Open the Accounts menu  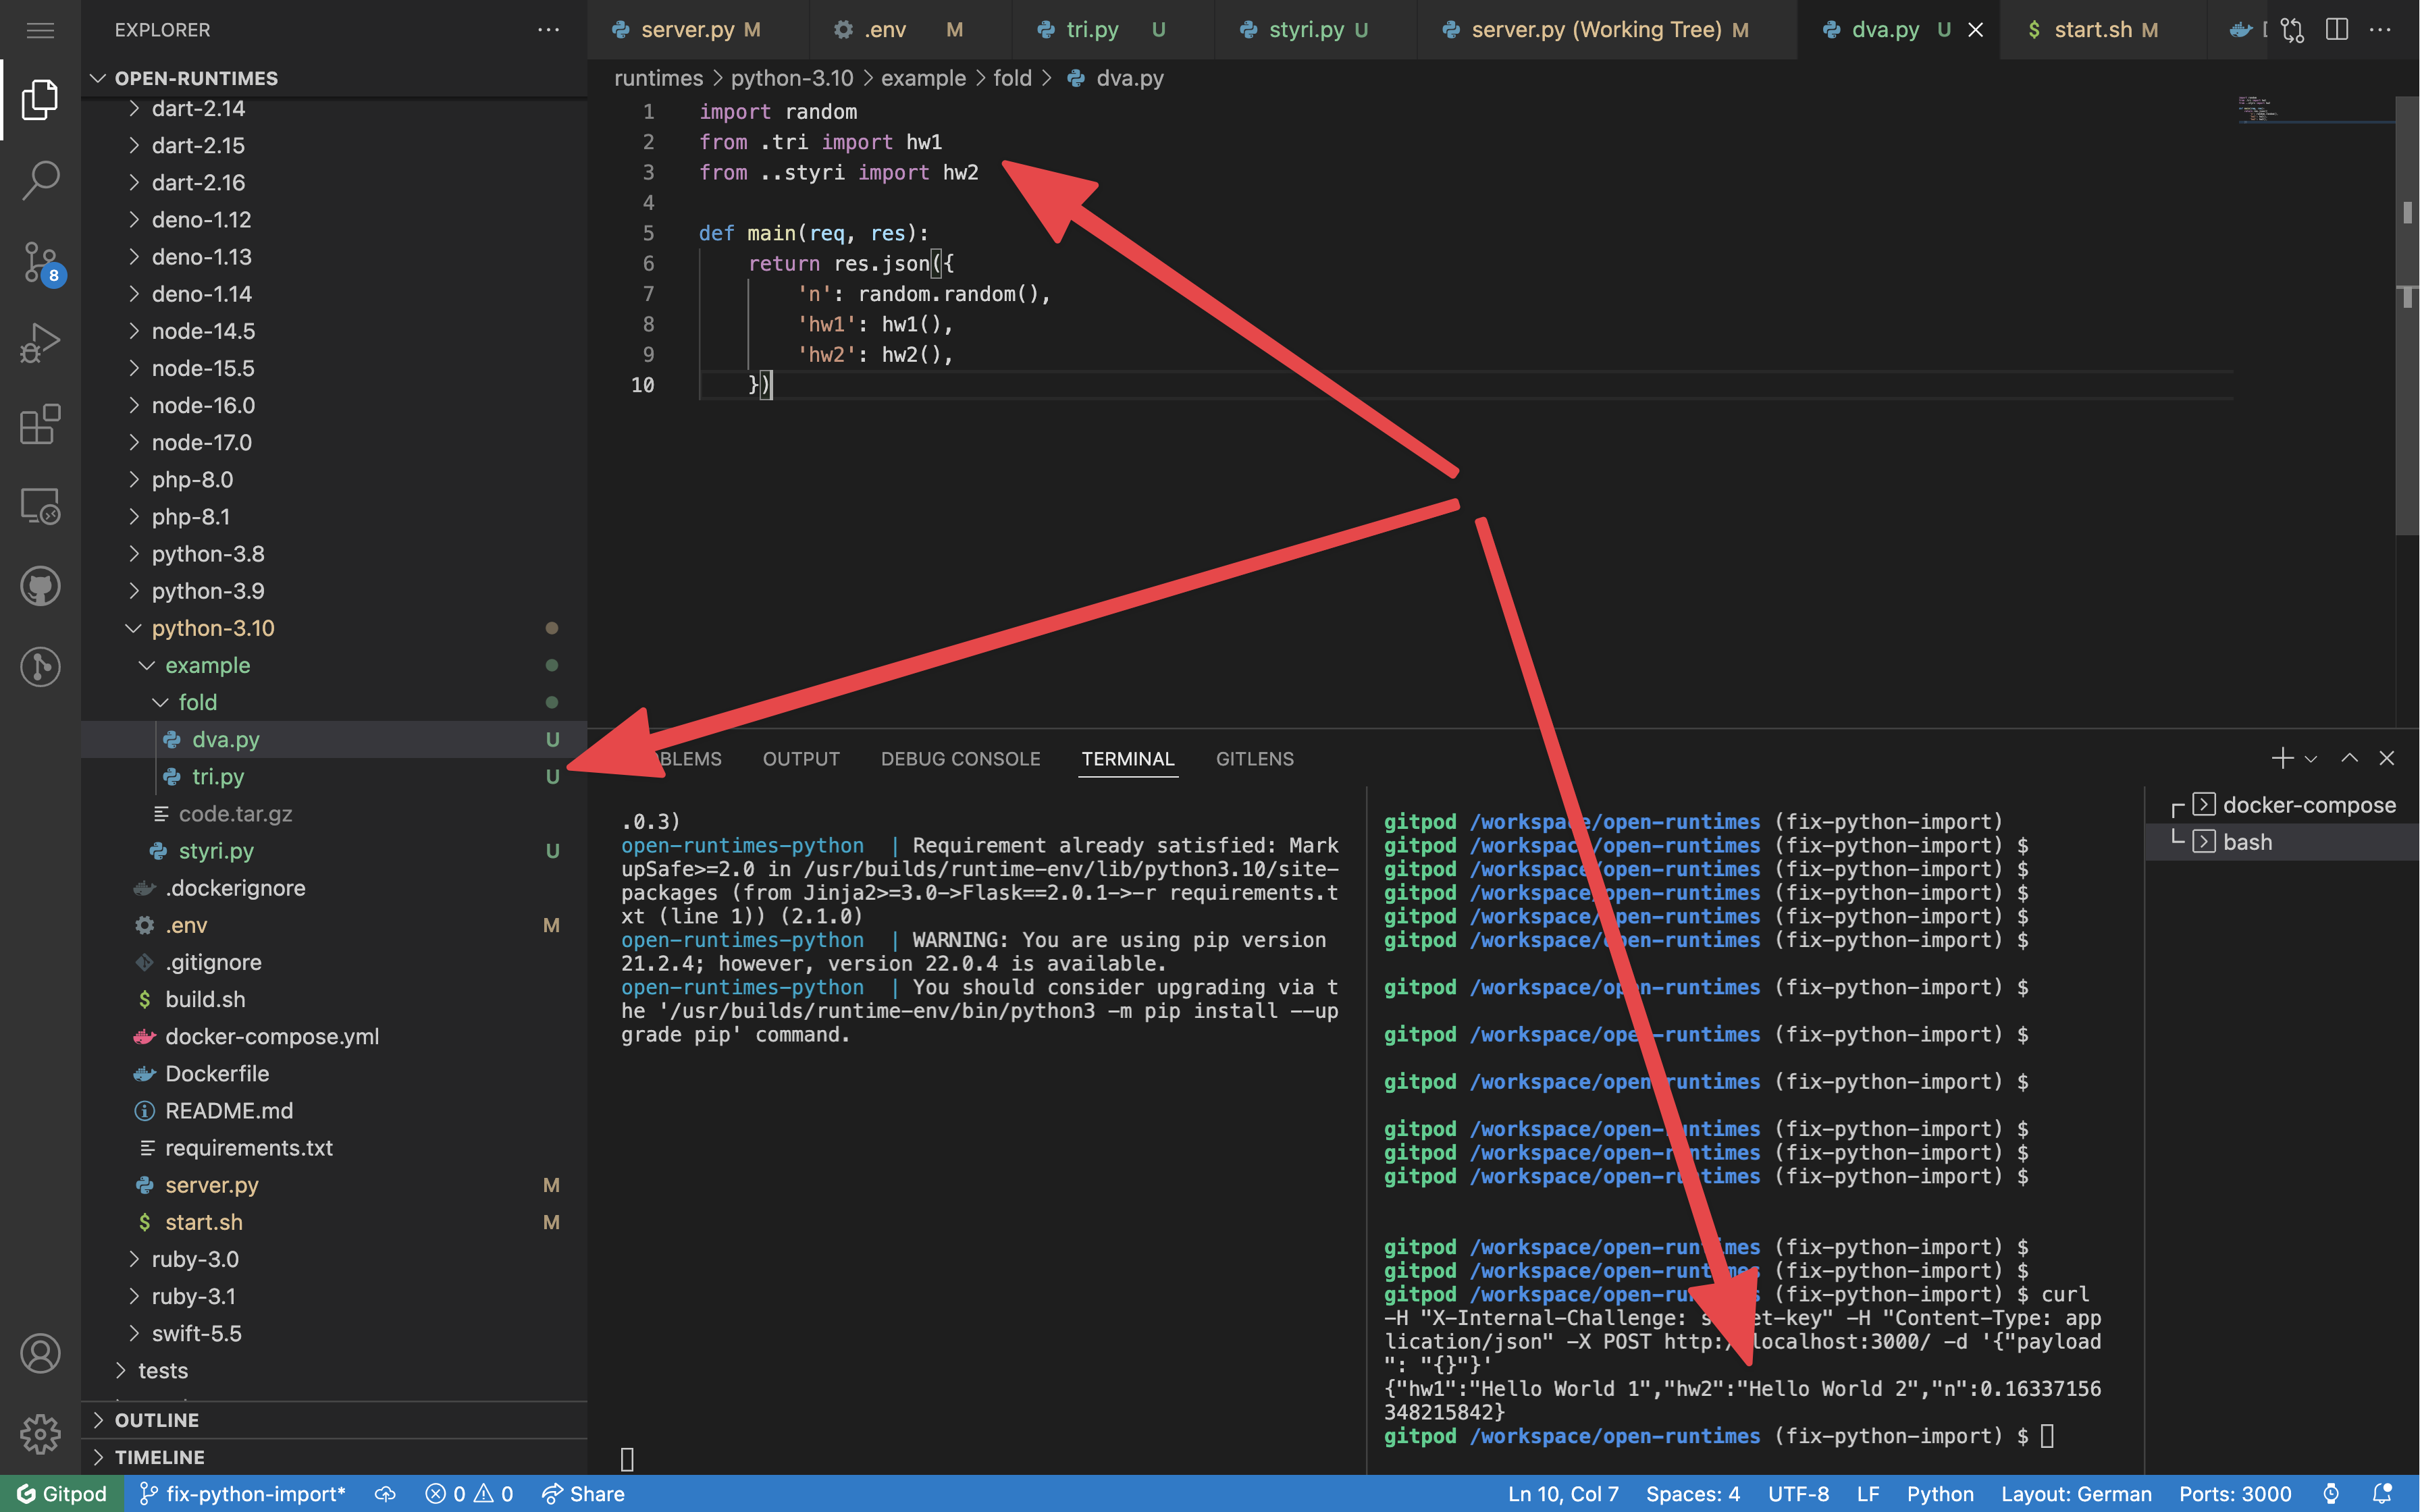pyautogui.click(x=40, y=1353)
